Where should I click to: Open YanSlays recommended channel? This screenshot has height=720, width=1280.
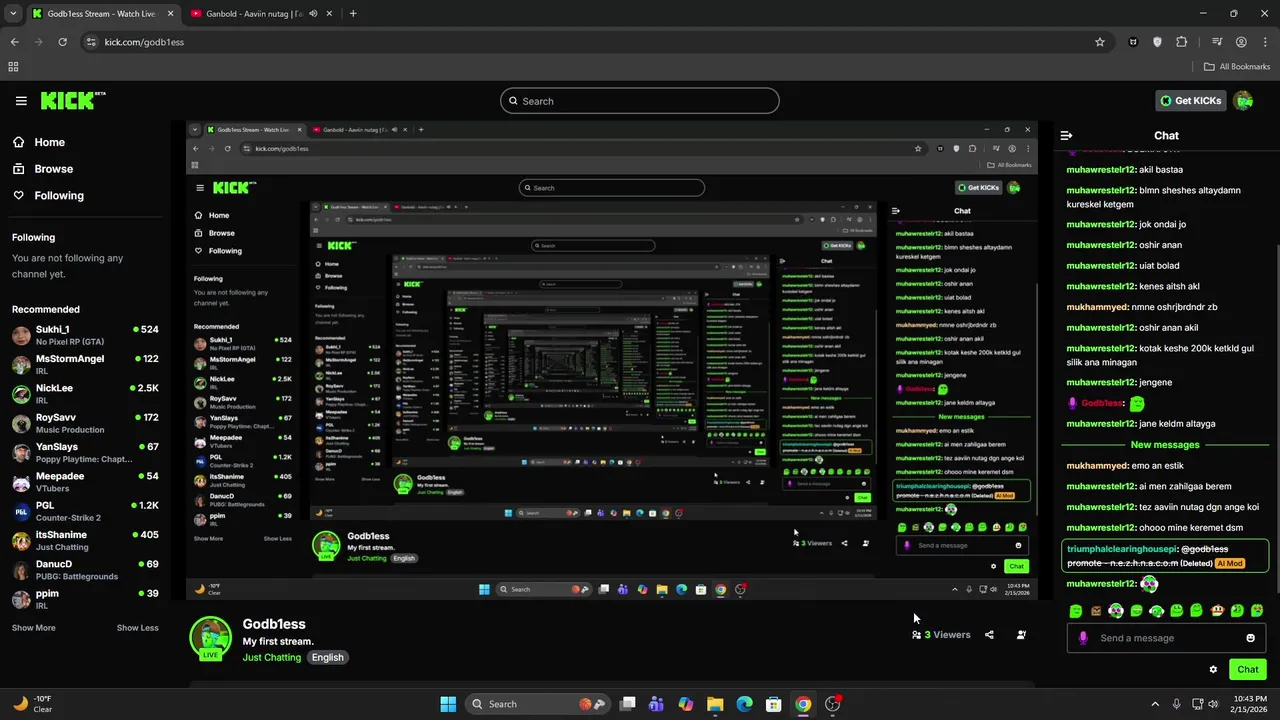point(85,453)
